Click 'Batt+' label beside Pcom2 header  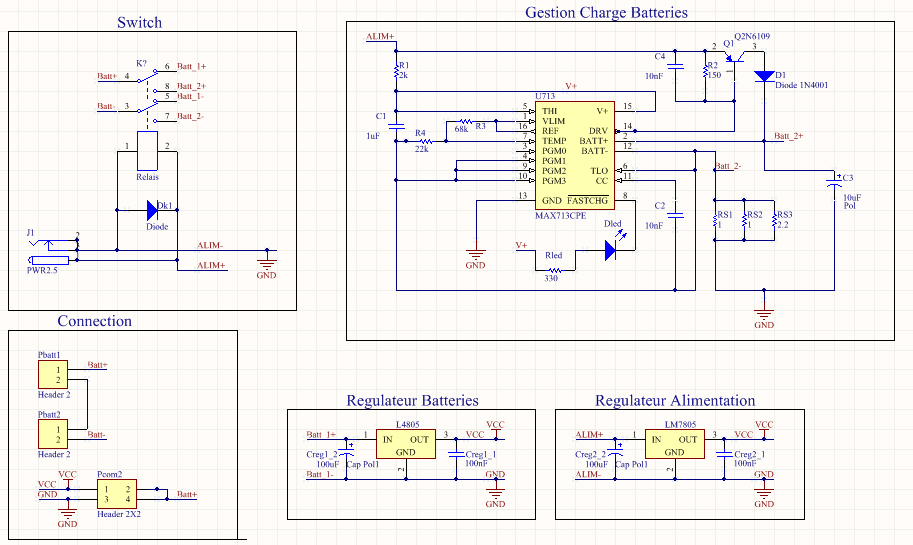coord(187,494)
